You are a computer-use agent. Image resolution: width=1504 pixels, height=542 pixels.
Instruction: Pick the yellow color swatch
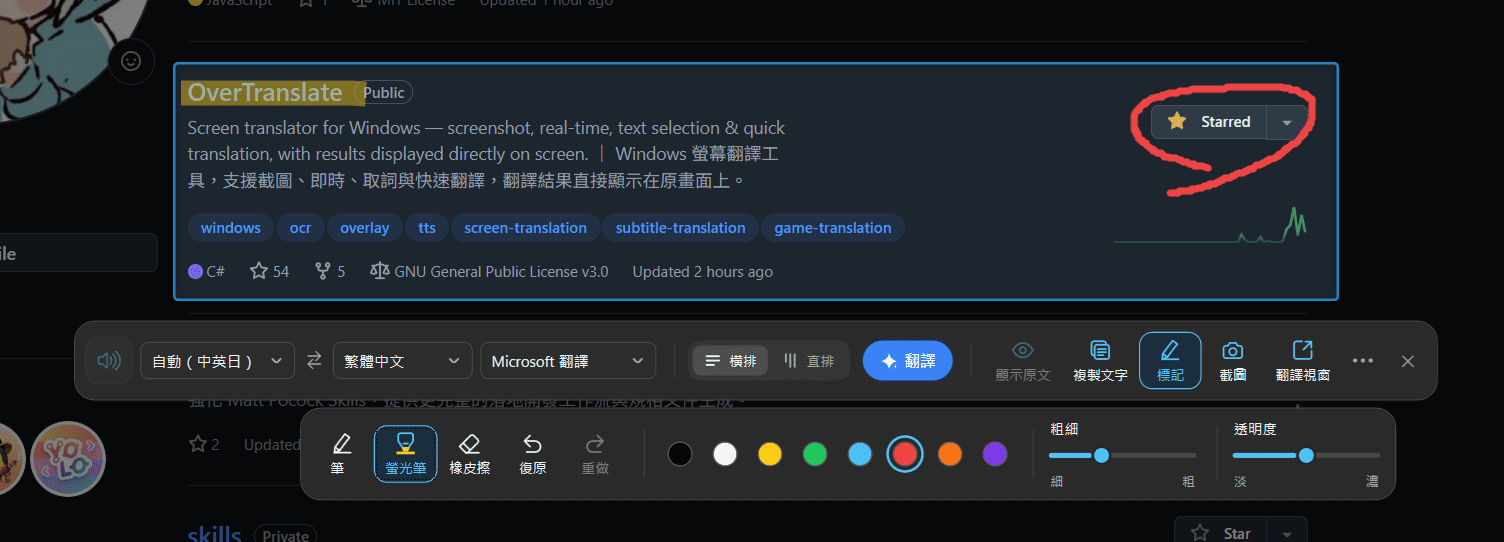pos(770,454)
